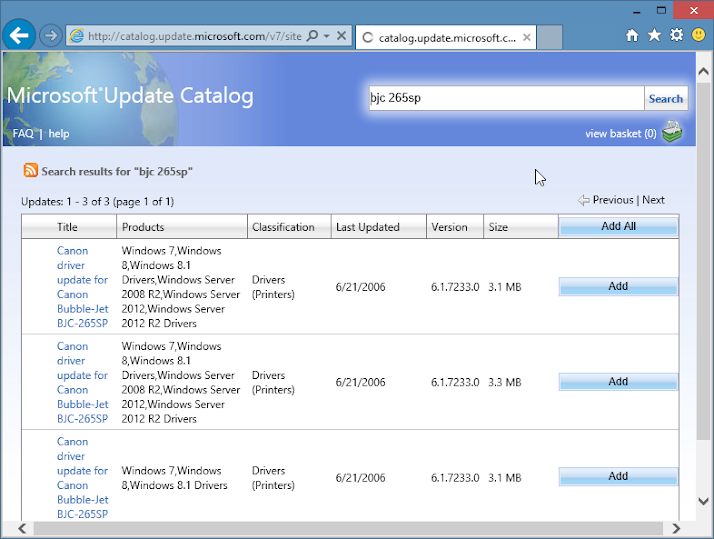Click the Add All button
714x539 pixels.
click(618, 226)
